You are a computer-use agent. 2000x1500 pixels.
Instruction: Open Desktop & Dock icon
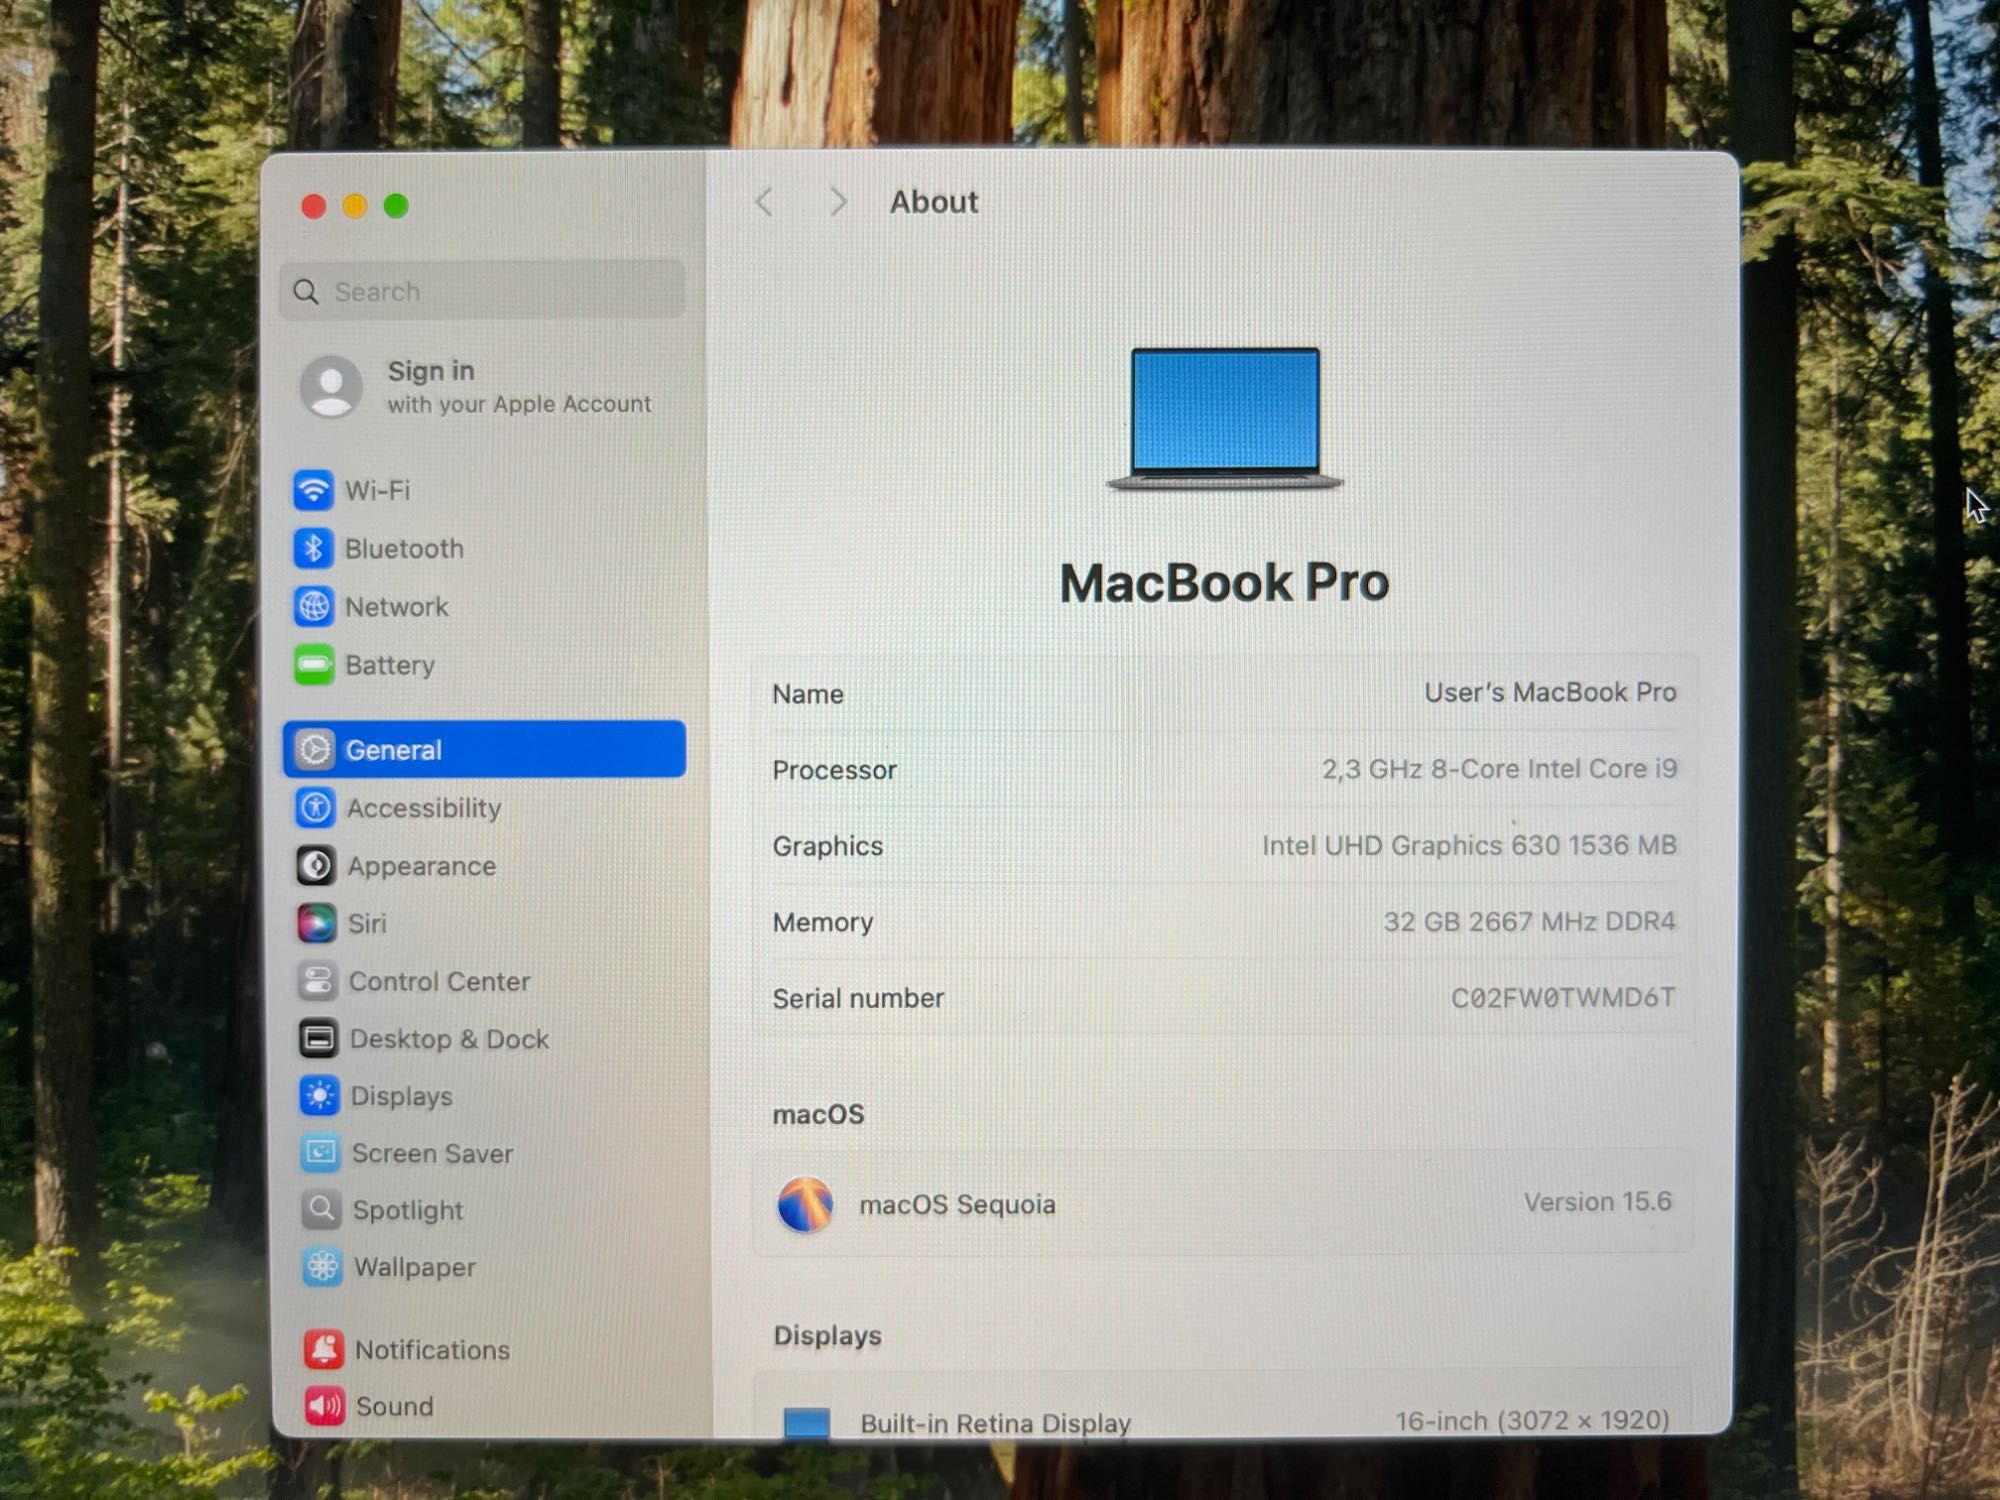(x=319, y=1039)
